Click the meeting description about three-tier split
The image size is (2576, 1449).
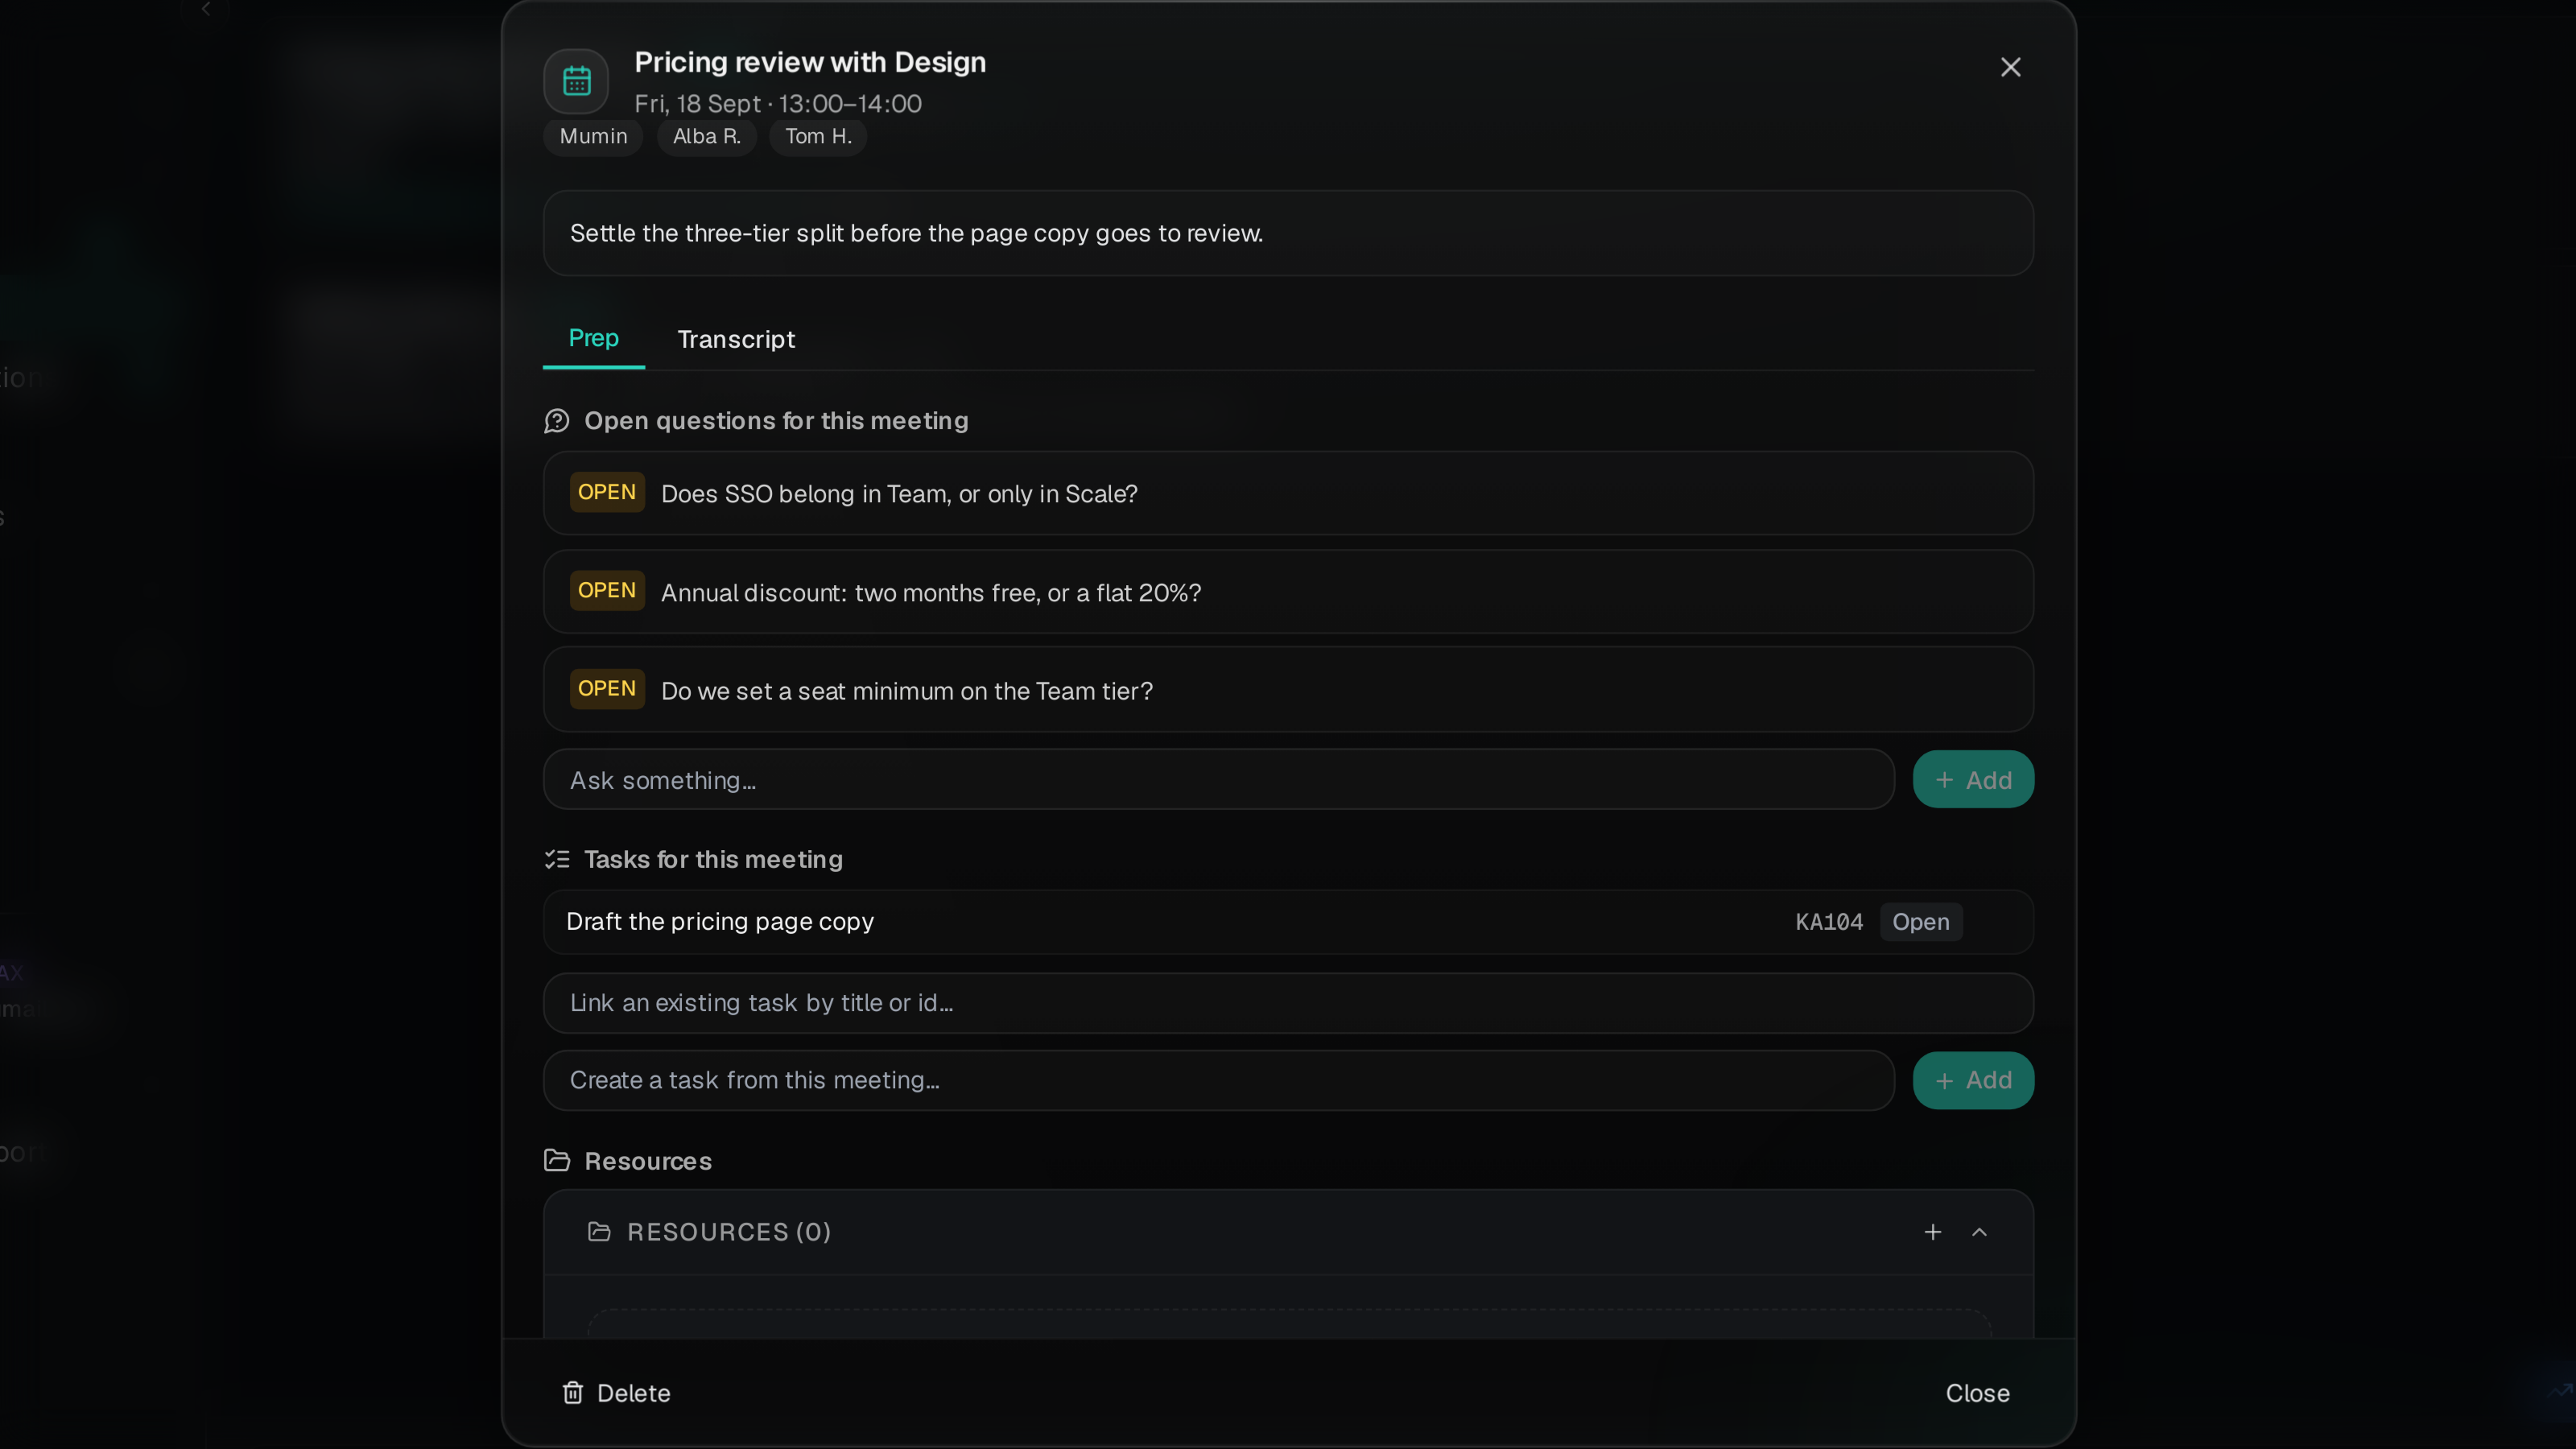point(1288,233)
